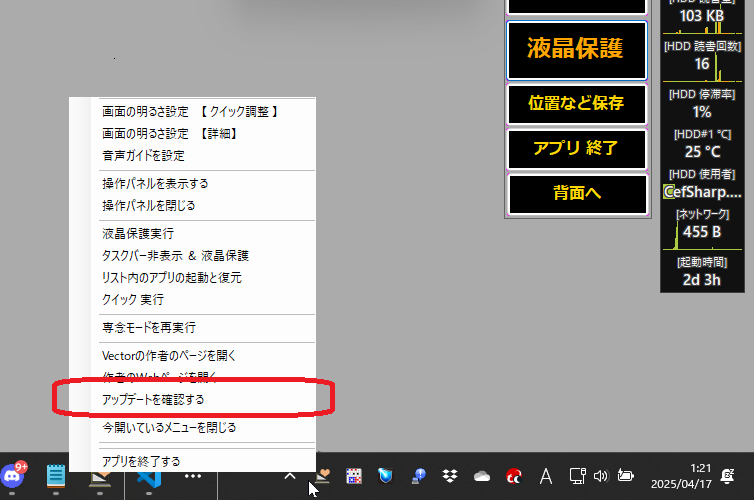Click 液晶保護実行 in the menu
This screenshot has height=500, width=754.
coord(138,233)
